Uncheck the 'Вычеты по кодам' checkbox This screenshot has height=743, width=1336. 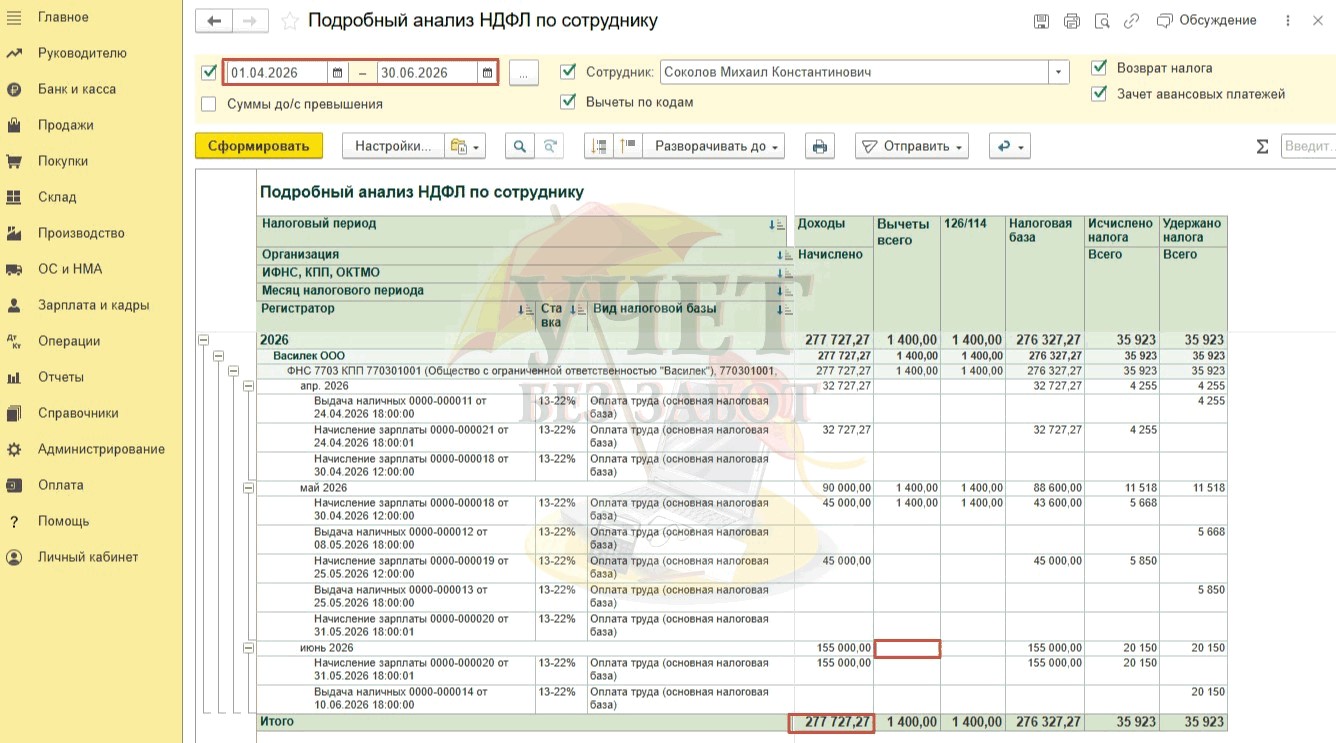[x=568, y=101]
